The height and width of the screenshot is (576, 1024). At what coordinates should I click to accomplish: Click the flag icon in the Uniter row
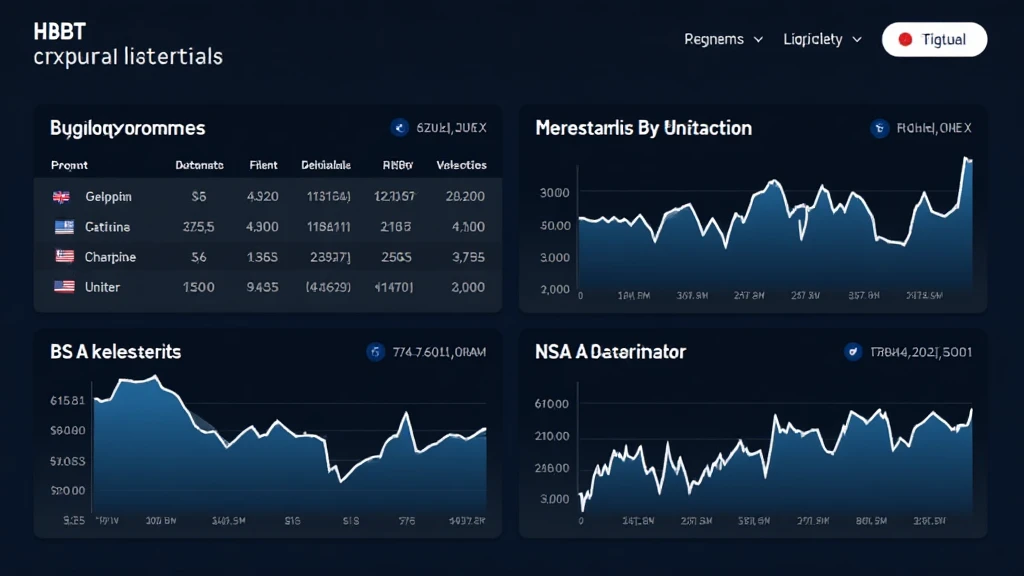pyautogui.click(x=64, y=287)
